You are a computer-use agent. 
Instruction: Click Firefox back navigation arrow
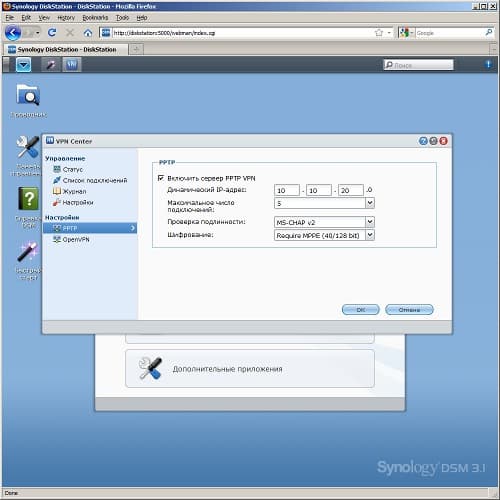[x=13, y=33]
